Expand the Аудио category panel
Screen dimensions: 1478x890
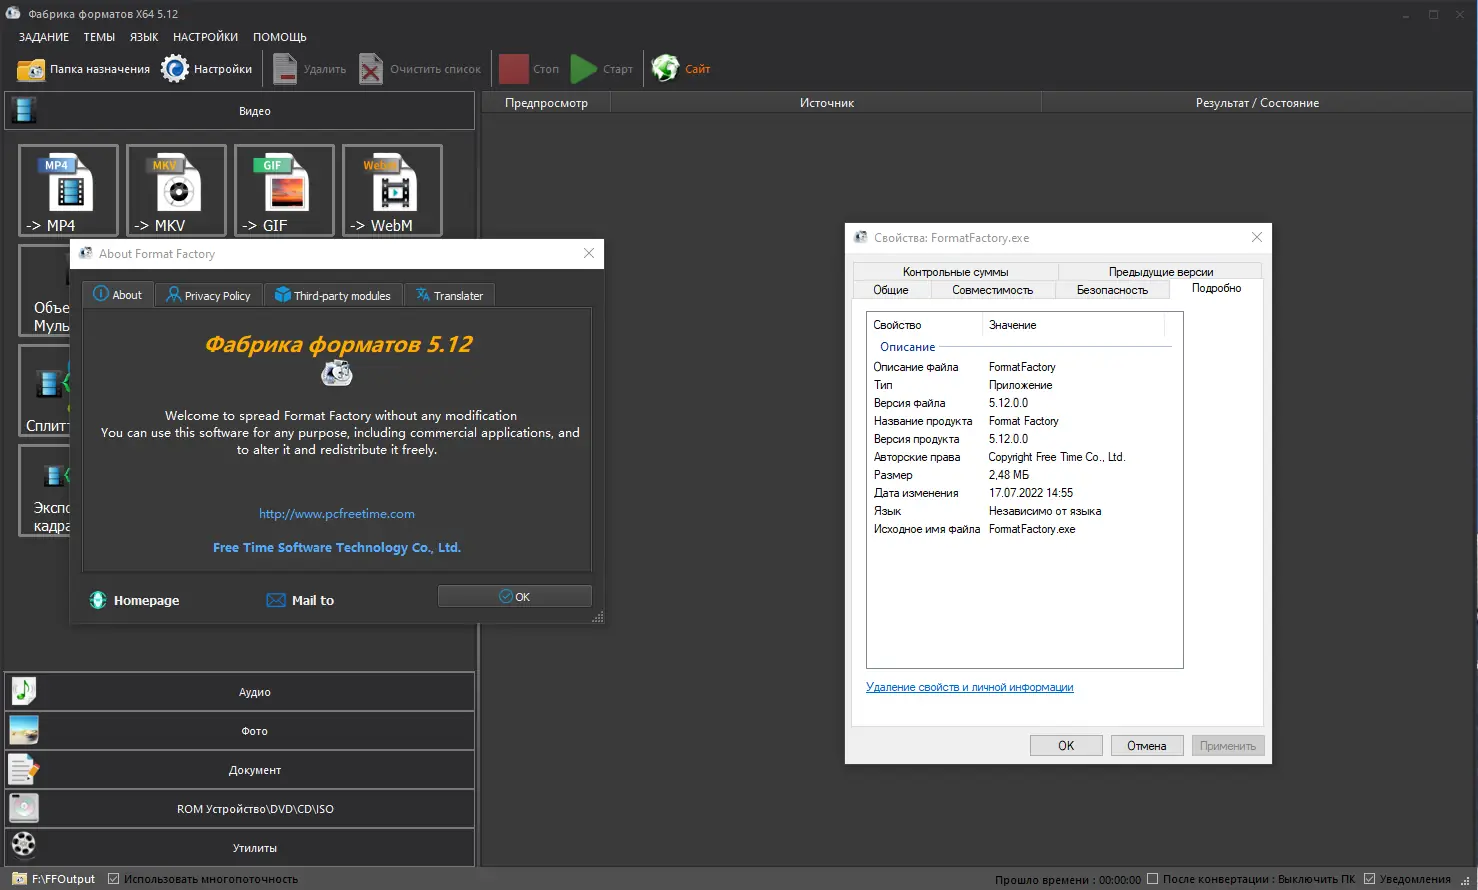[240, 692]
